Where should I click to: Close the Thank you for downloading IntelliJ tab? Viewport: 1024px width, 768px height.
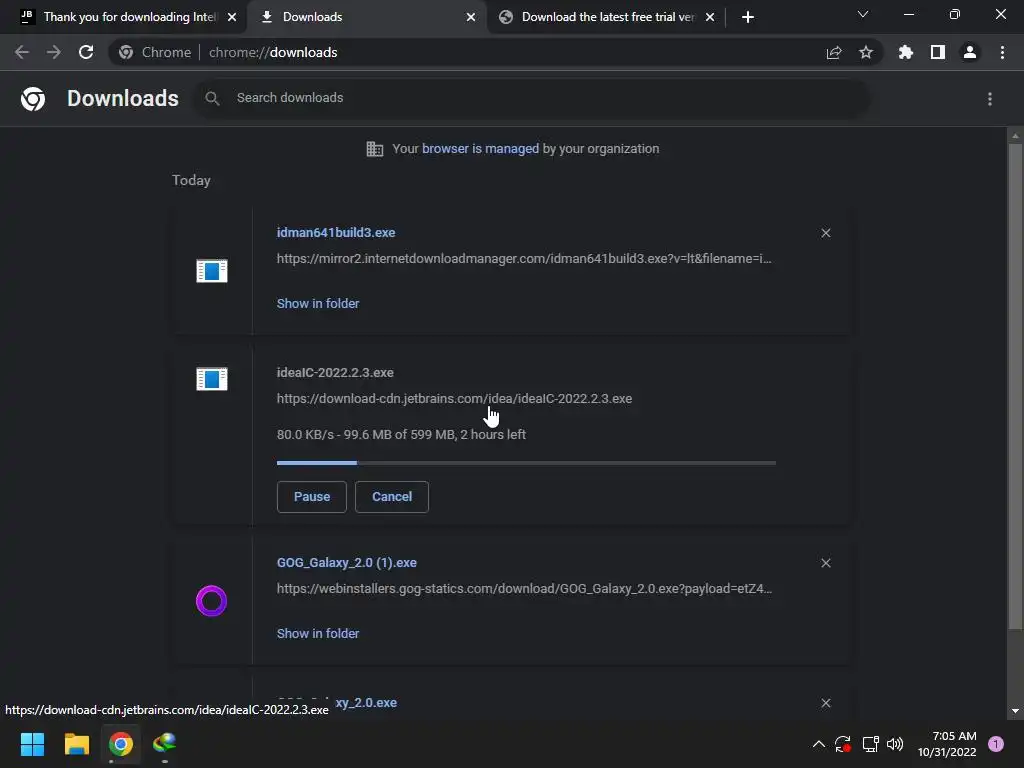[232, 17]
